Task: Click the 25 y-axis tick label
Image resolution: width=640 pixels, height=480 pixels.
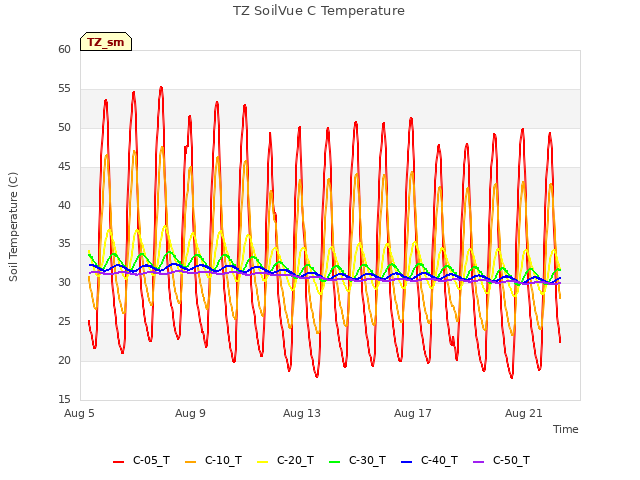Action: (x=64, y=321)
